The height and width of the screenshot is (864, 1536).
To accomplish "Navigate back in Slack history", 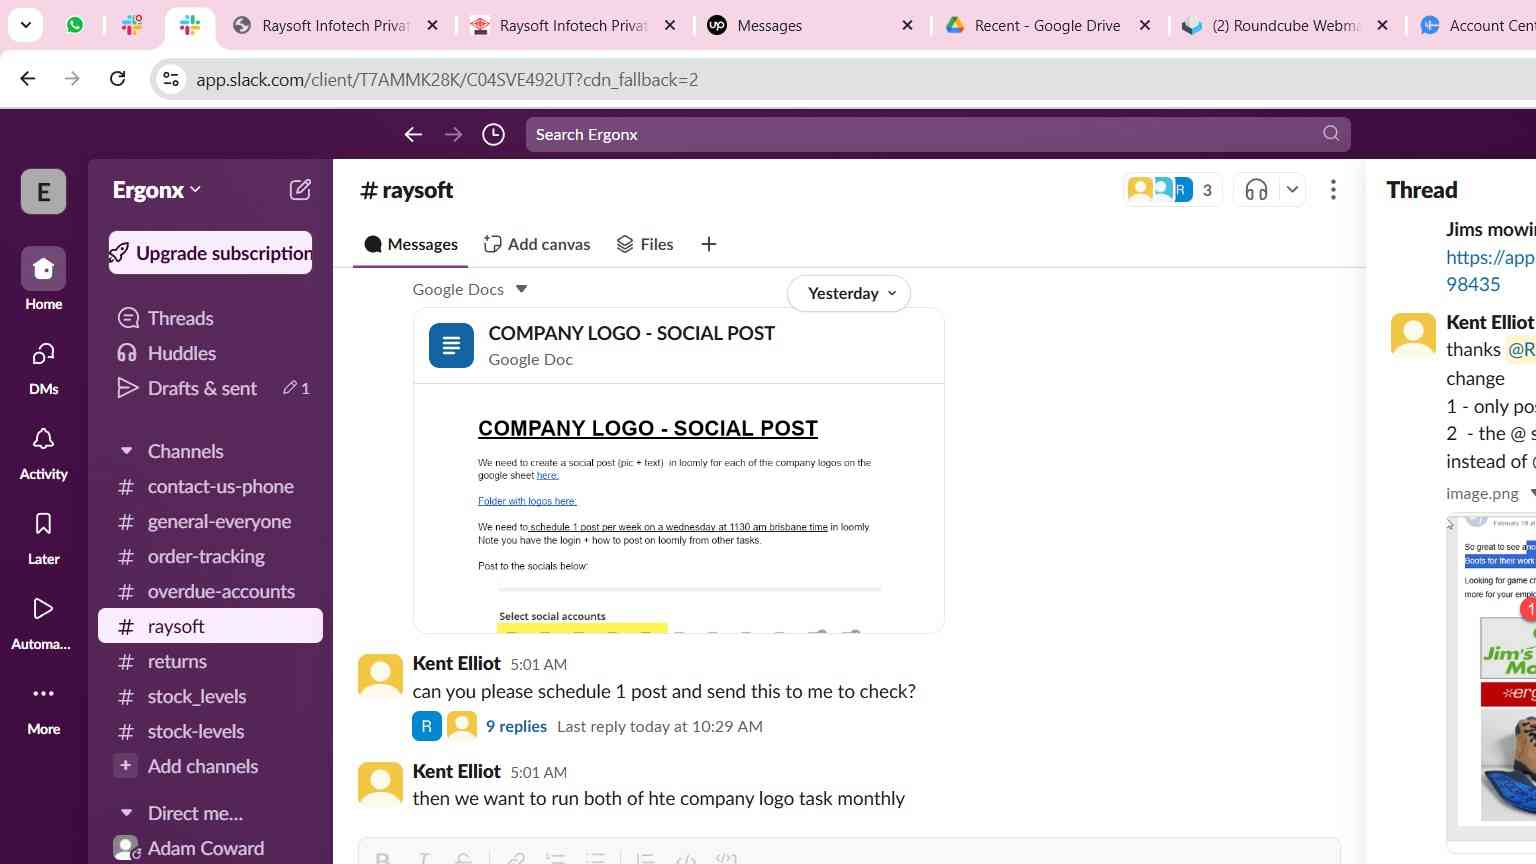I will tap(413, 134).
